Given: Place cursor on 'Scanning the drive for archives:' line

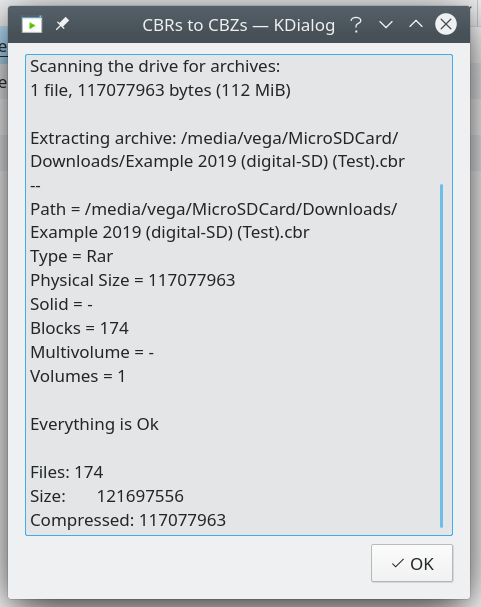Looking at the screenshot, I should tap(155, 67).
